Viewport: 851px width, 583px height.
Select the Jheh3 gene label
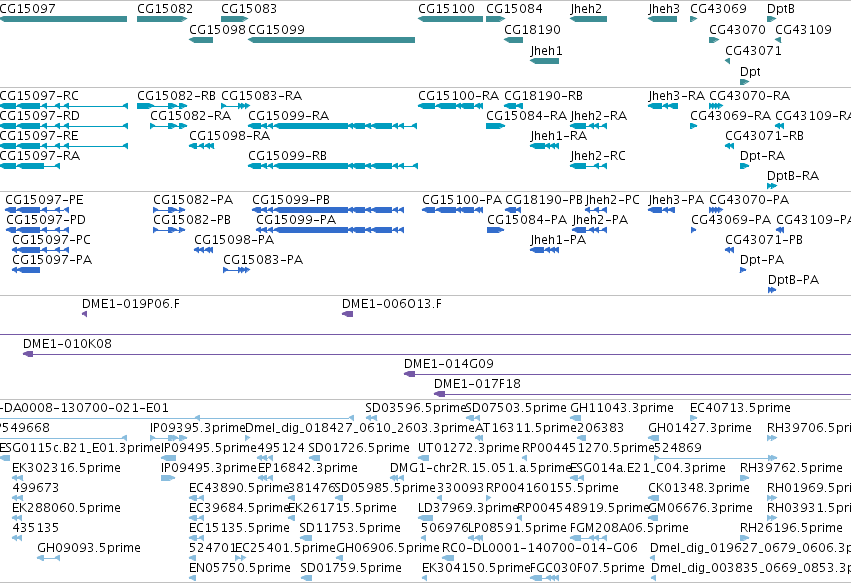click(x=664, y=9)
